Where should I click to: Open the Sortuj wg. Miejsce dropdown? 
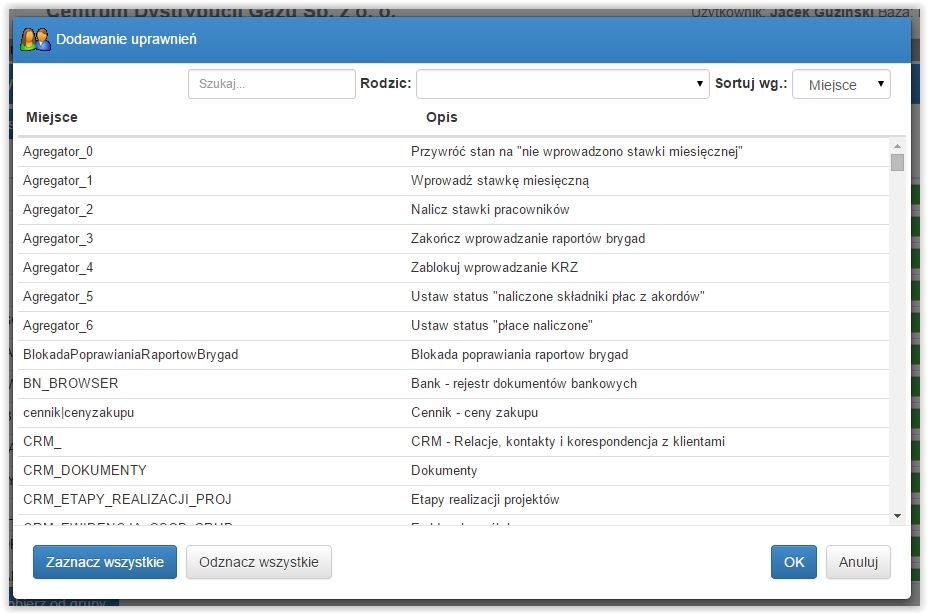coord(841,84)
